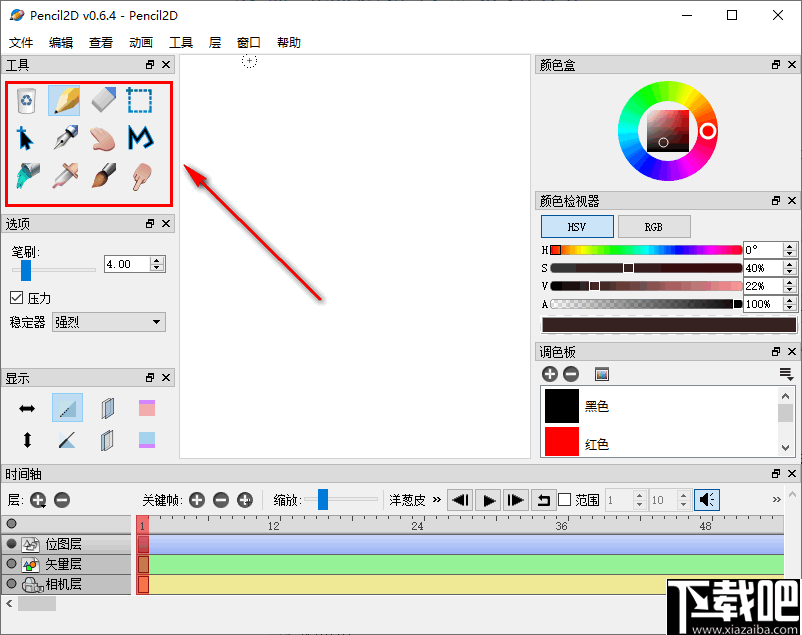The height and width of the screenshot is (635, 802).
Task: Expand the 洋葱皮 onion skin options
Action: tap(438, 500)
